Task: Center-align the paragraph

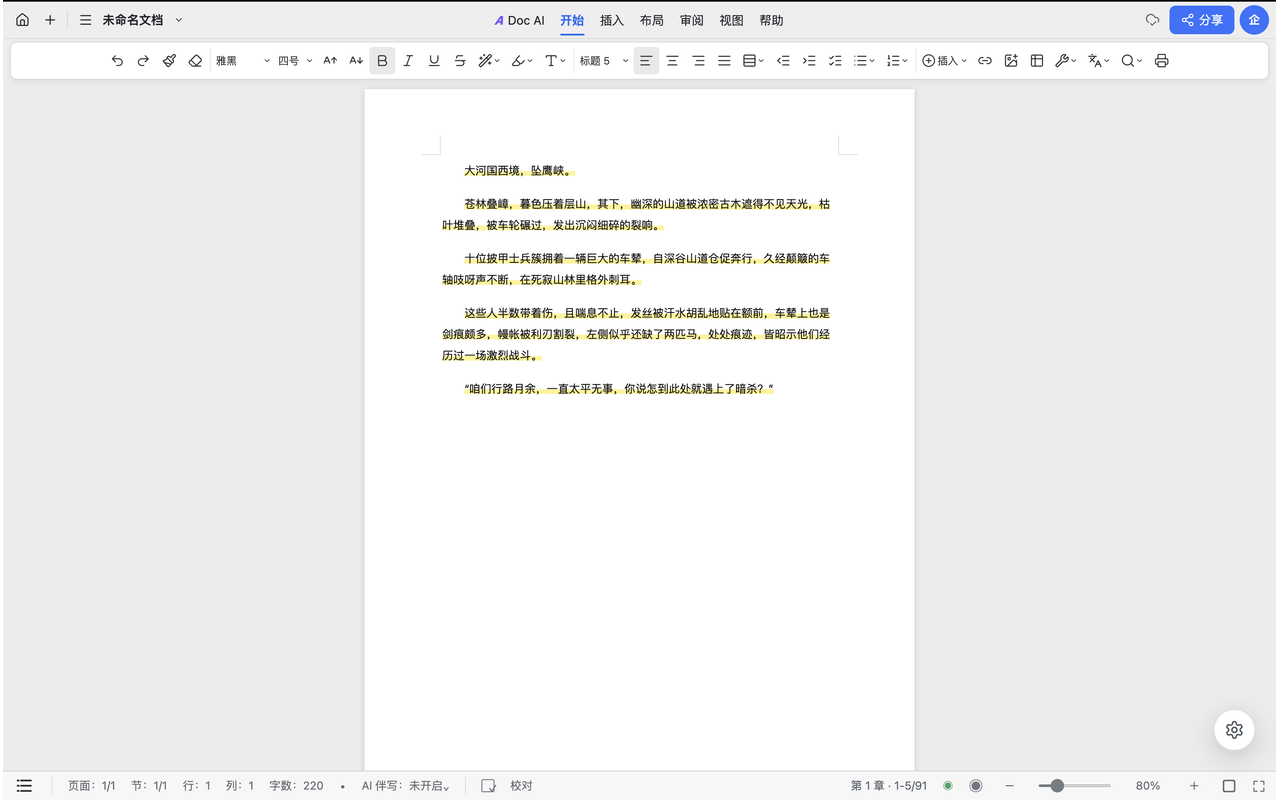Action: click(672, 61)
